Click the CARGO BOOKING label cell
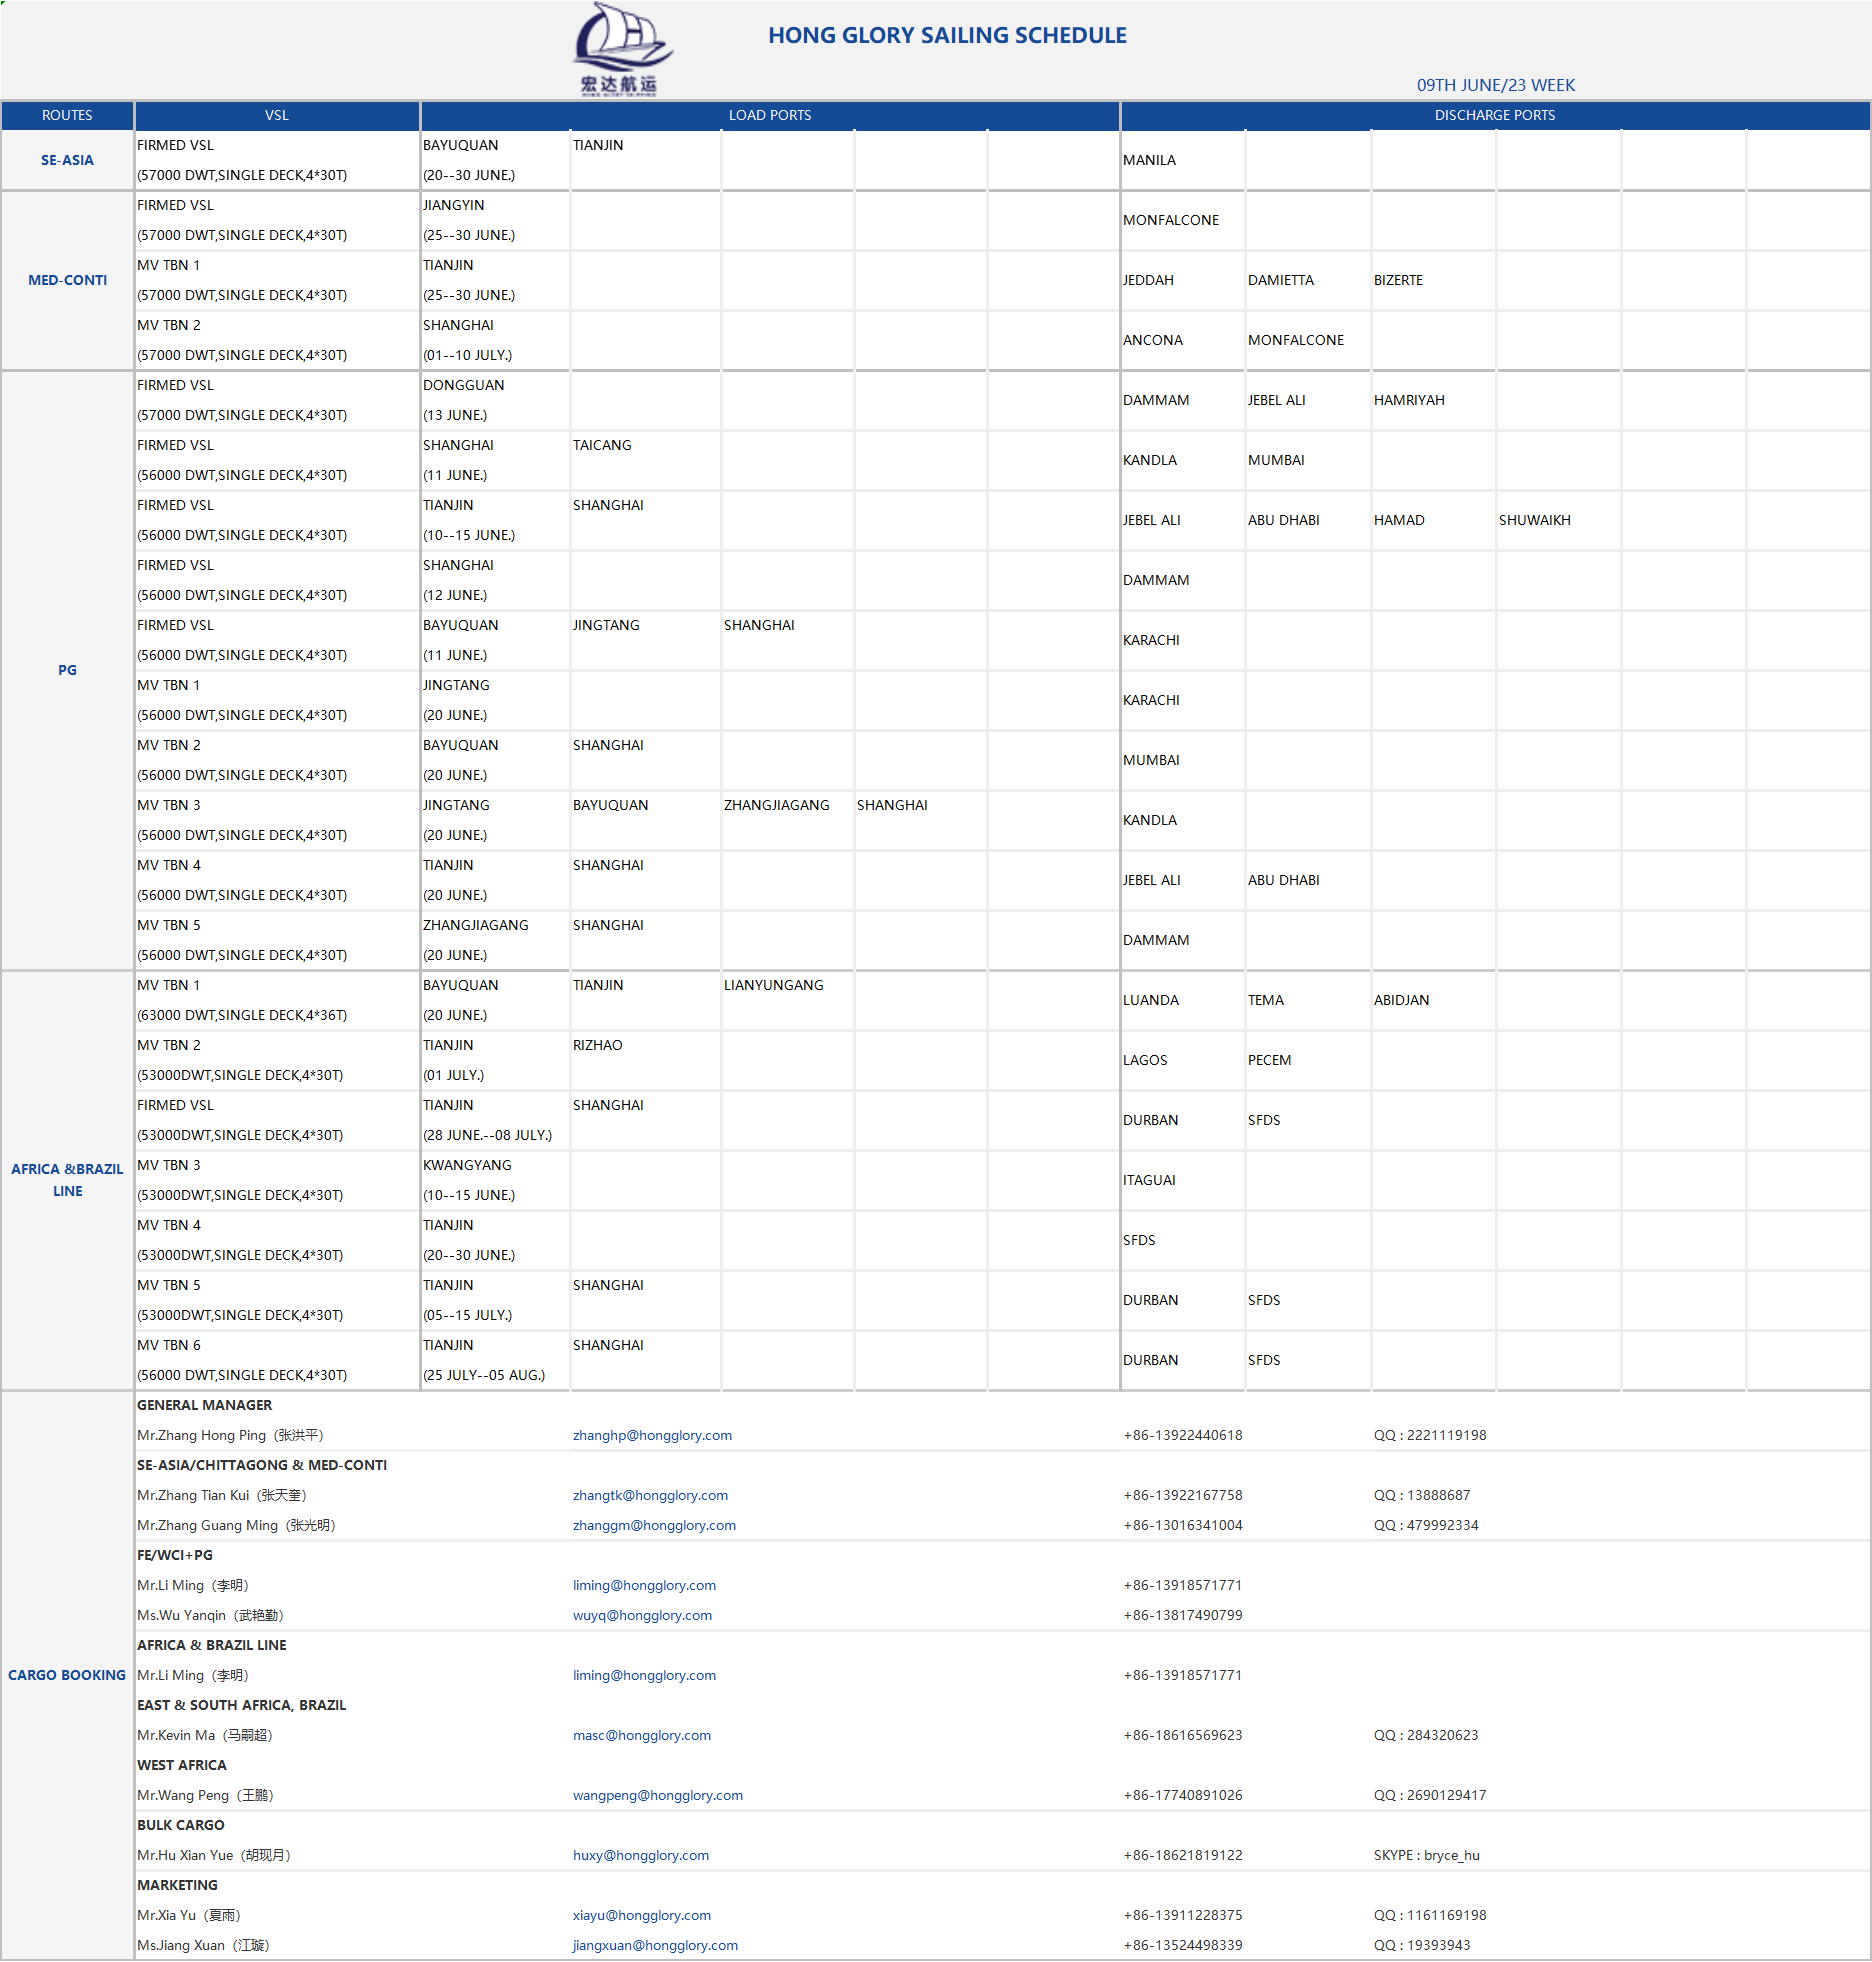Screen dimensions: 1872x1962 coord(67,1675)
